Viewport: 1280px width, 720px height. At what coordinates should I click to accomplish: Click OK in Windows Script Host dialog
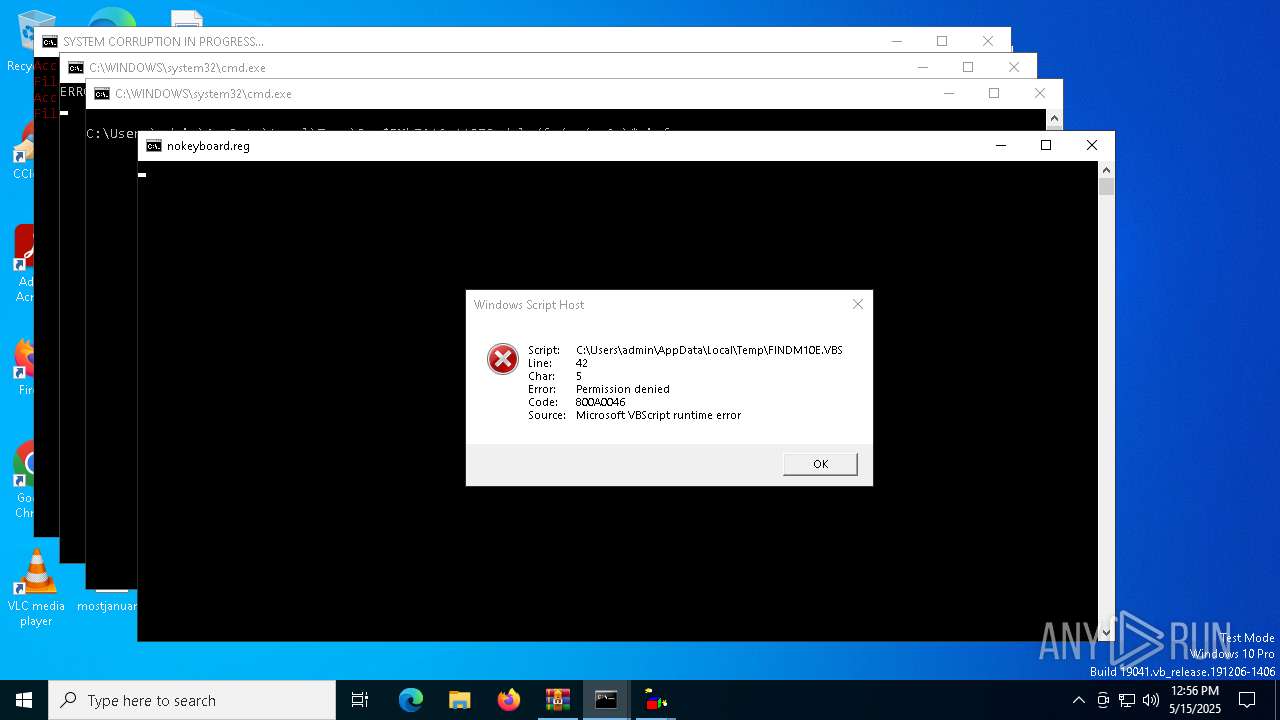[x=820, y=464]
